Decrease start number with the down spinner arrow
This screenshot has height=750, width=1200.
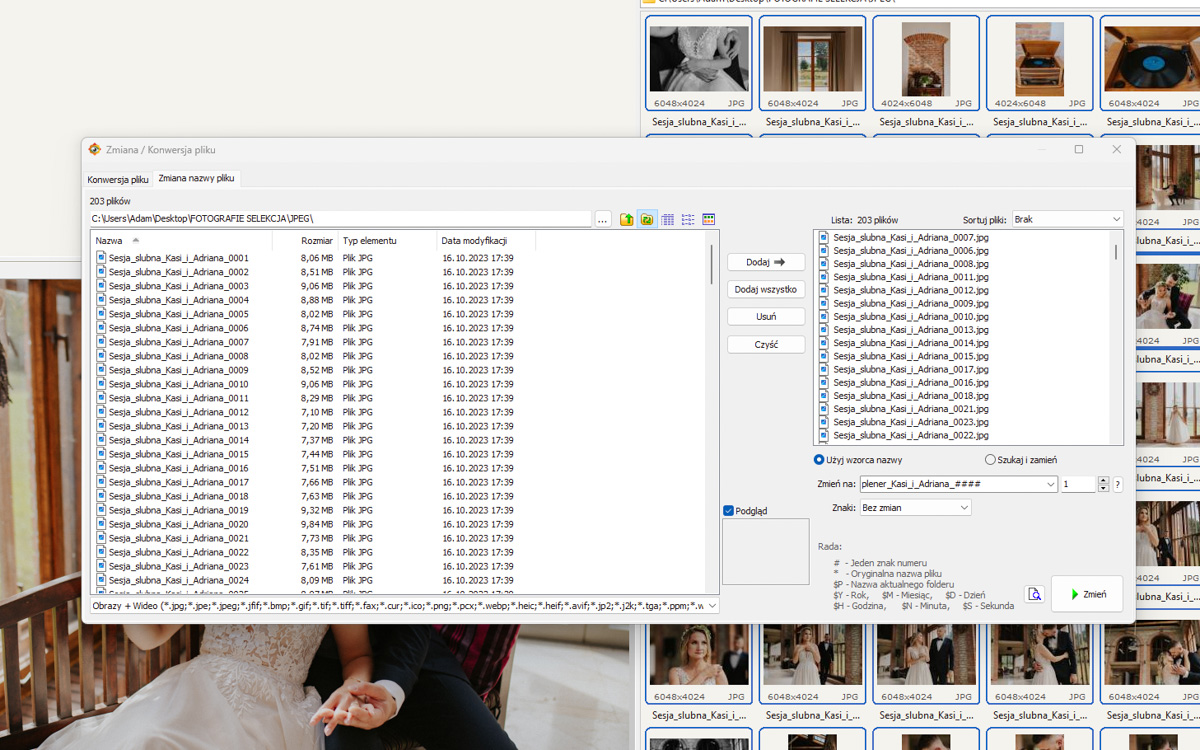[x=1103, y=488]
